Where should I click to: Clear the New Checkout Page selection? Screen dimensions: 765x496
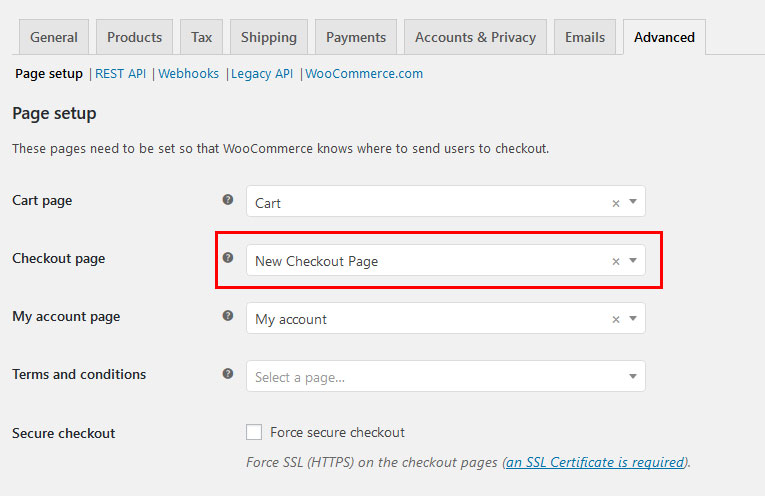point(616,261)
